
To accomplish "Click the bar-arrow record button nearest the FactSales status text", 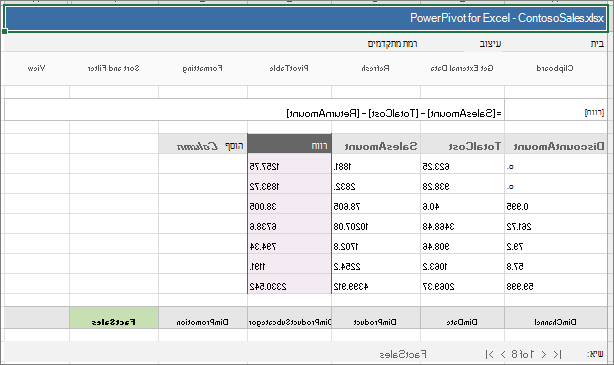I will point(489,354).
